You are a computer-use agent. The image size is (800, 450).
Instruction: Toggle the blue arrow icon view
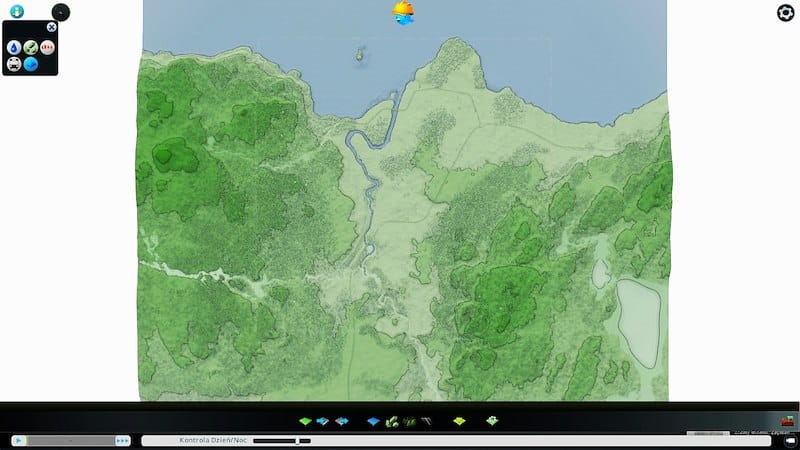click(x=31, y=64)
